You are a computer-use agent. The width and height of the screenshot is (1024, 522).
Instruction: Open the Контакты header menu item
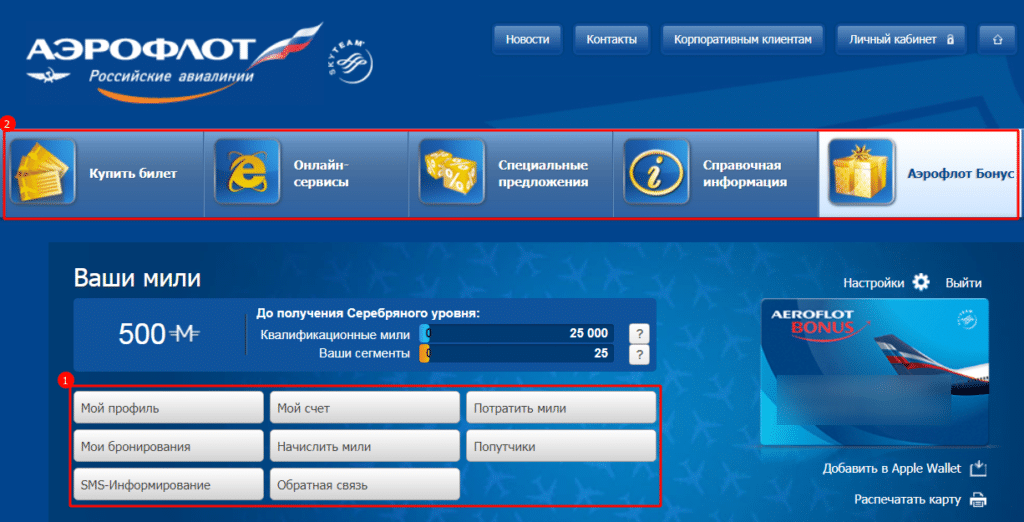click(x=612, y=40)
